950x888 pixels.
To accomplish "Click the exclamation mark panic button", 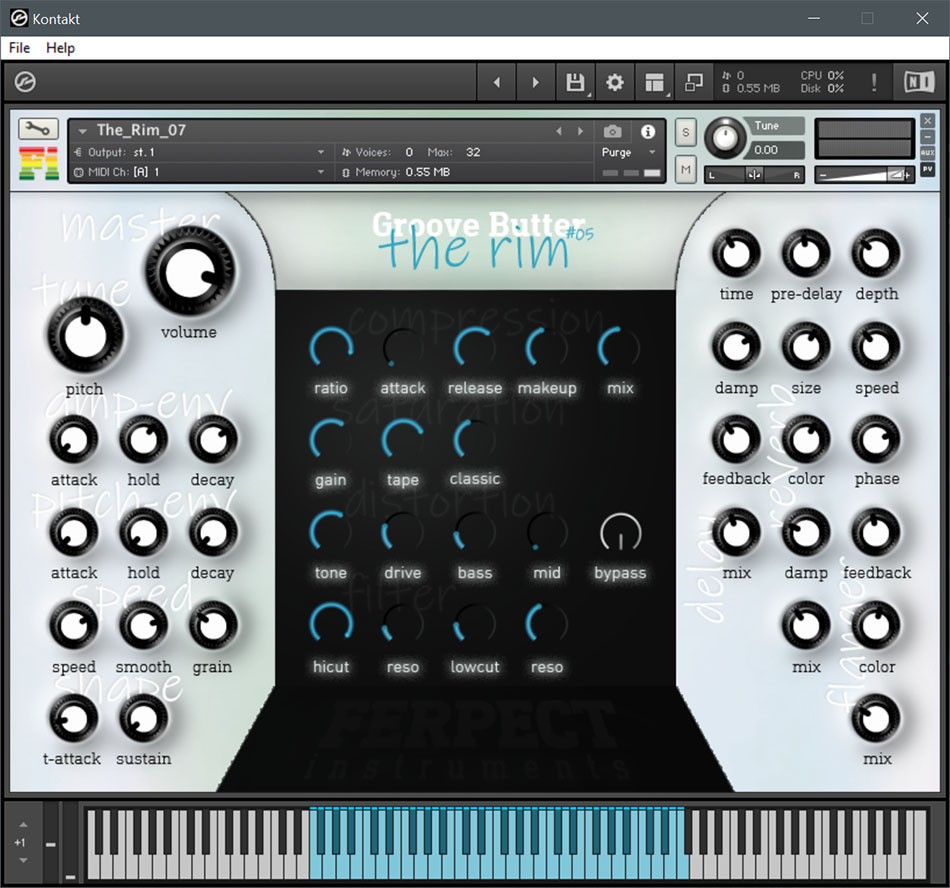I will [874, 82].
